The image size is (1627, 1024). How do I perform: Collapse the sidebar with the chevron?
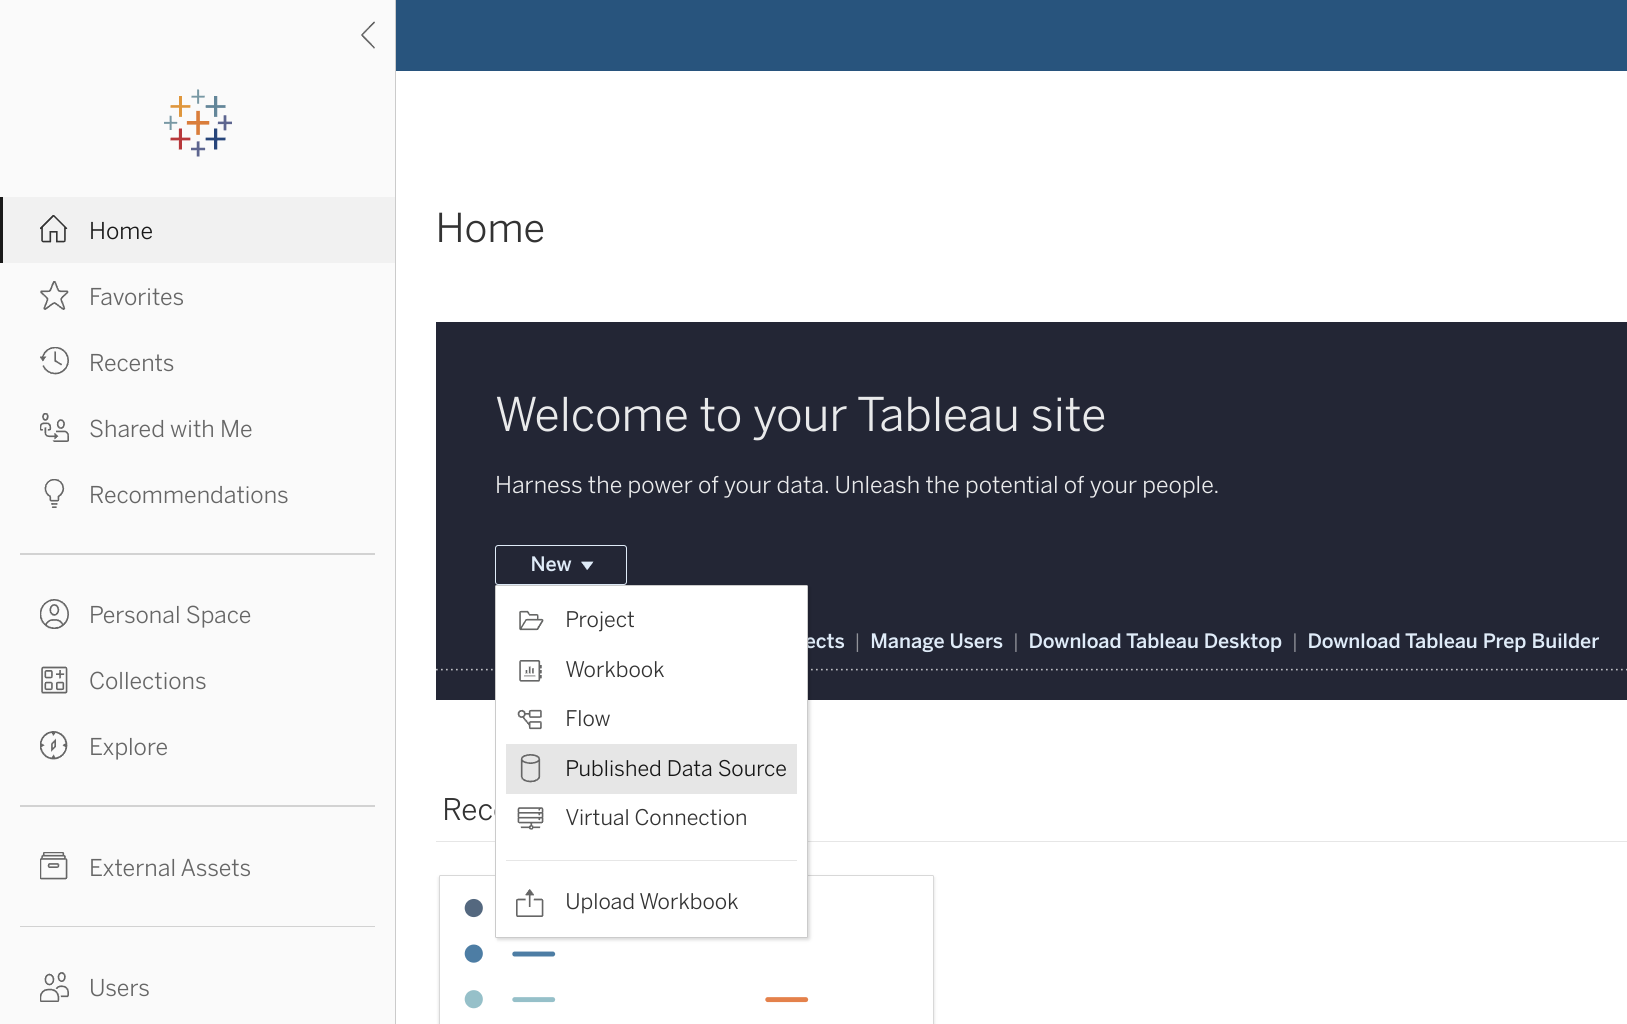click(x=367, y=34)
